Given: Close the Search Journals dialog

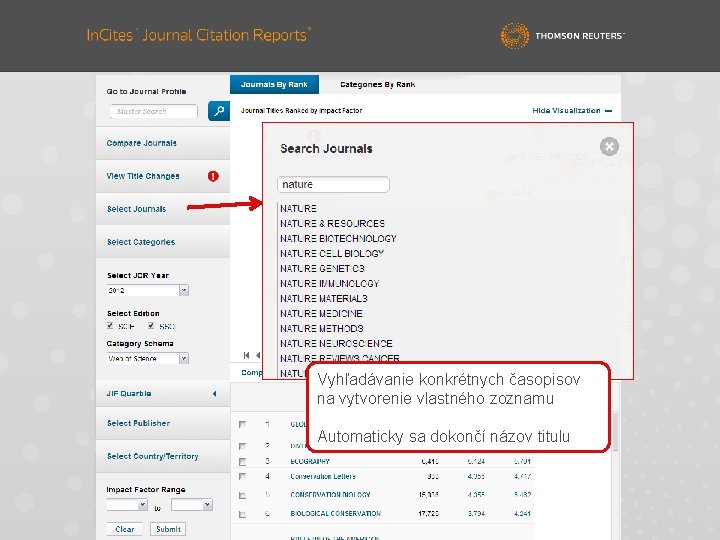Looking at the screenshot, I should pos(609,146).
